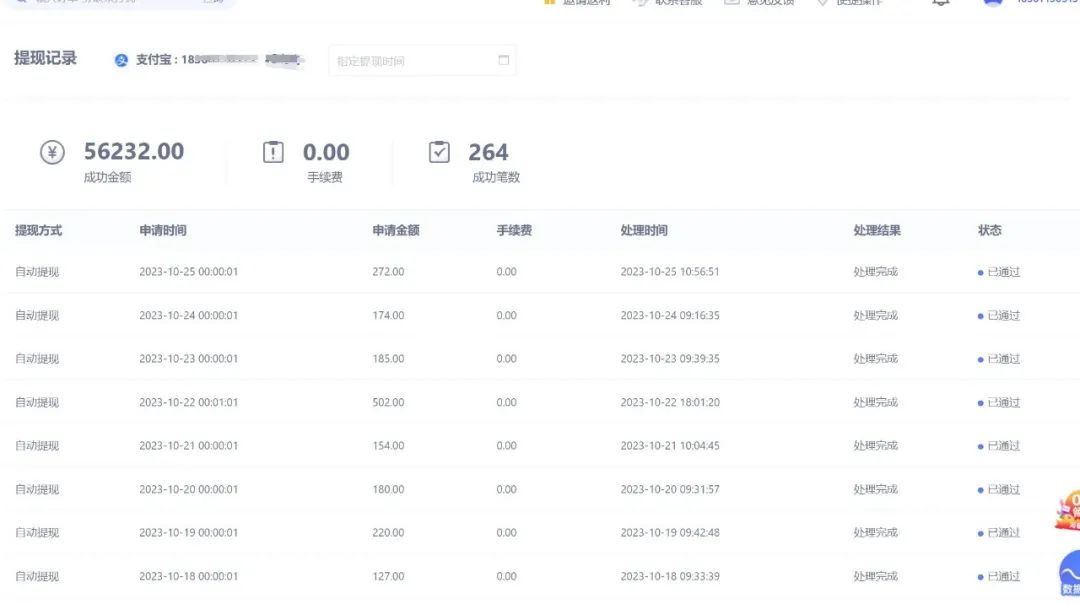The image size is (1080, 604).
Task: Click the 提现记录 page heading
Action: [45, 59]
